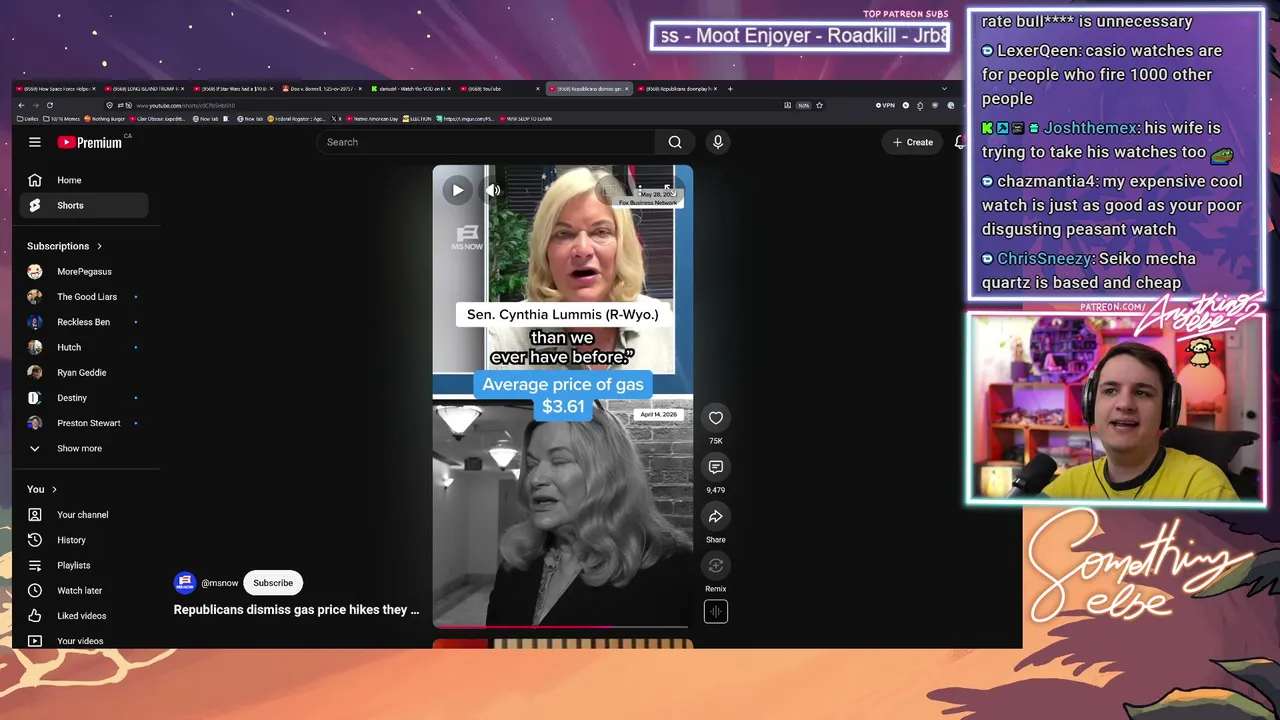Switch to 'If Star Wars had a $10' tab
The height and width of the screenshot is (720, 1280).
(232, 89)
